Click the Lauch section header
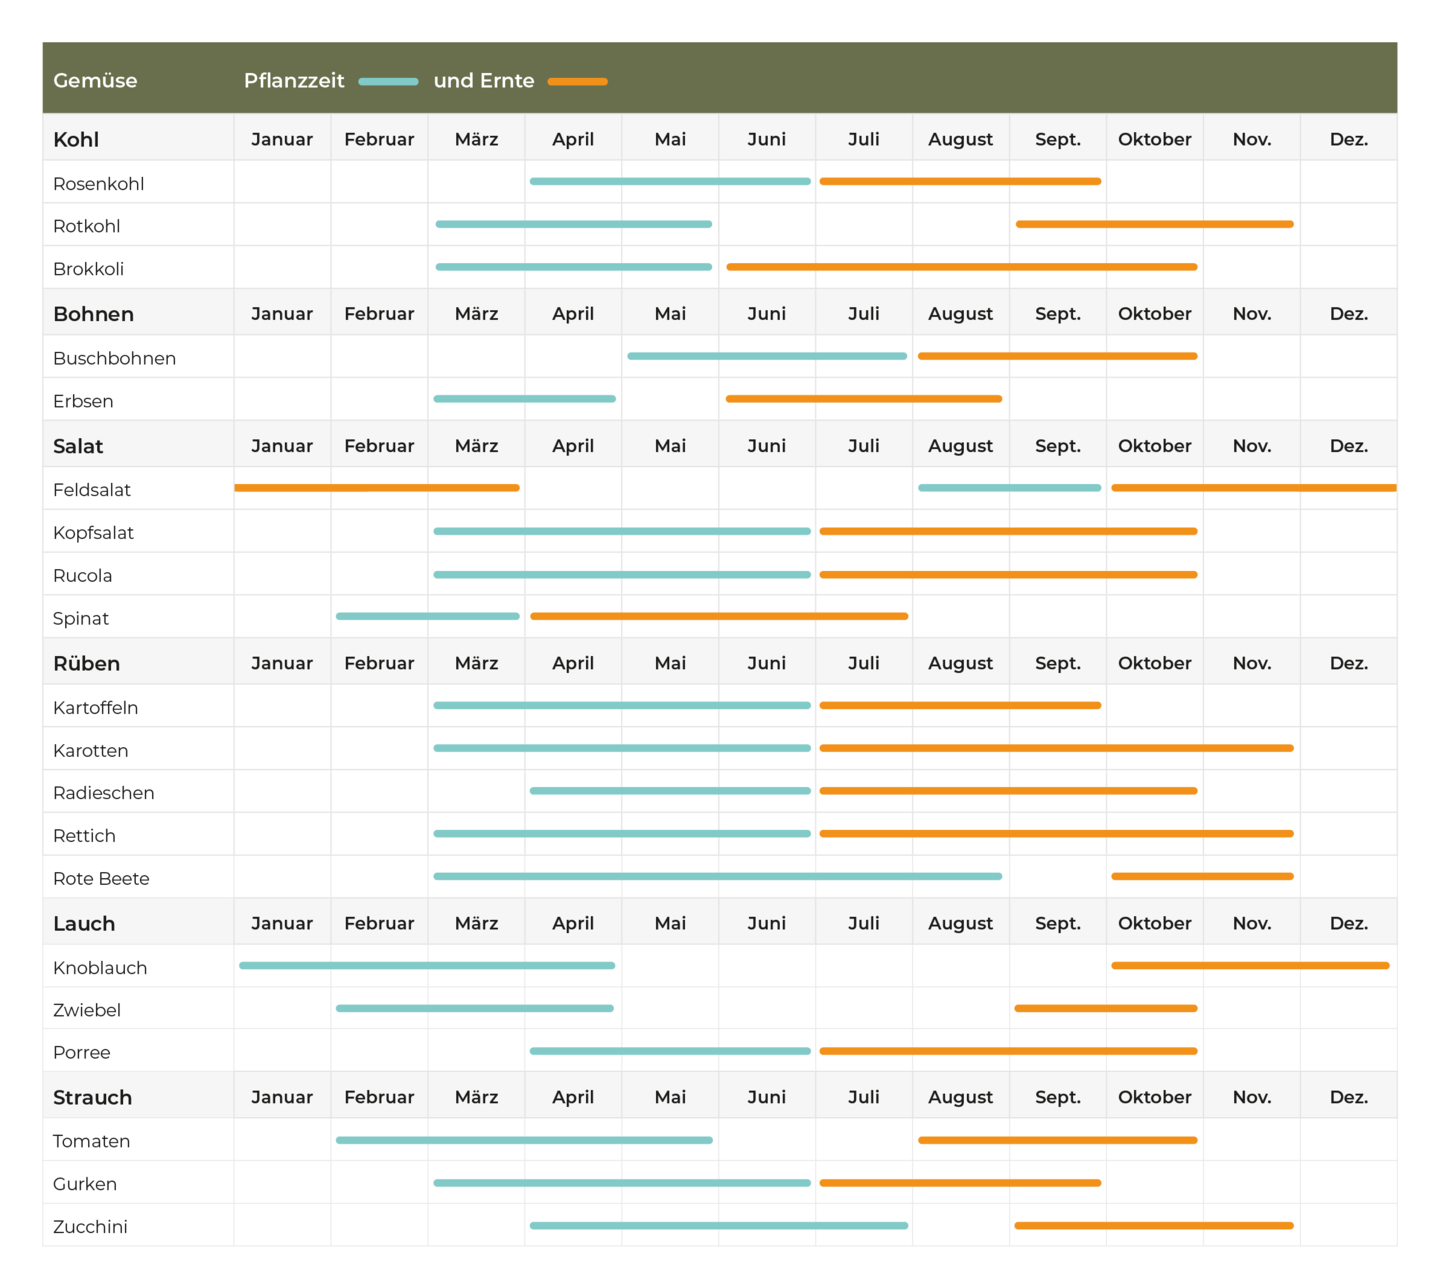Screen dimensions: 1440x1288 tap(84, 924)
